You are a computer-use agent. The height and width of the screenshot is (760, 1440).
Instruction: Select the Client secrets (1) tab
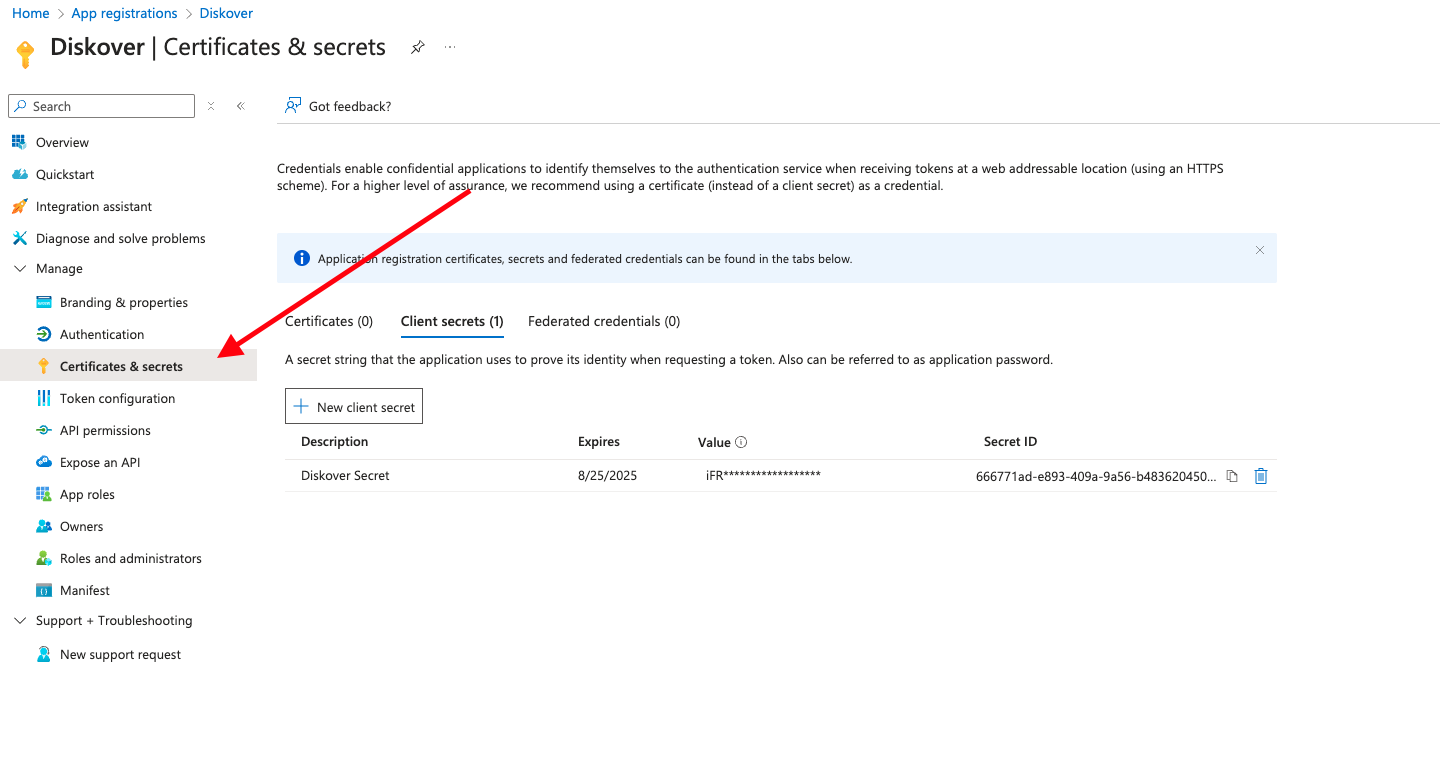coord(452,321)
